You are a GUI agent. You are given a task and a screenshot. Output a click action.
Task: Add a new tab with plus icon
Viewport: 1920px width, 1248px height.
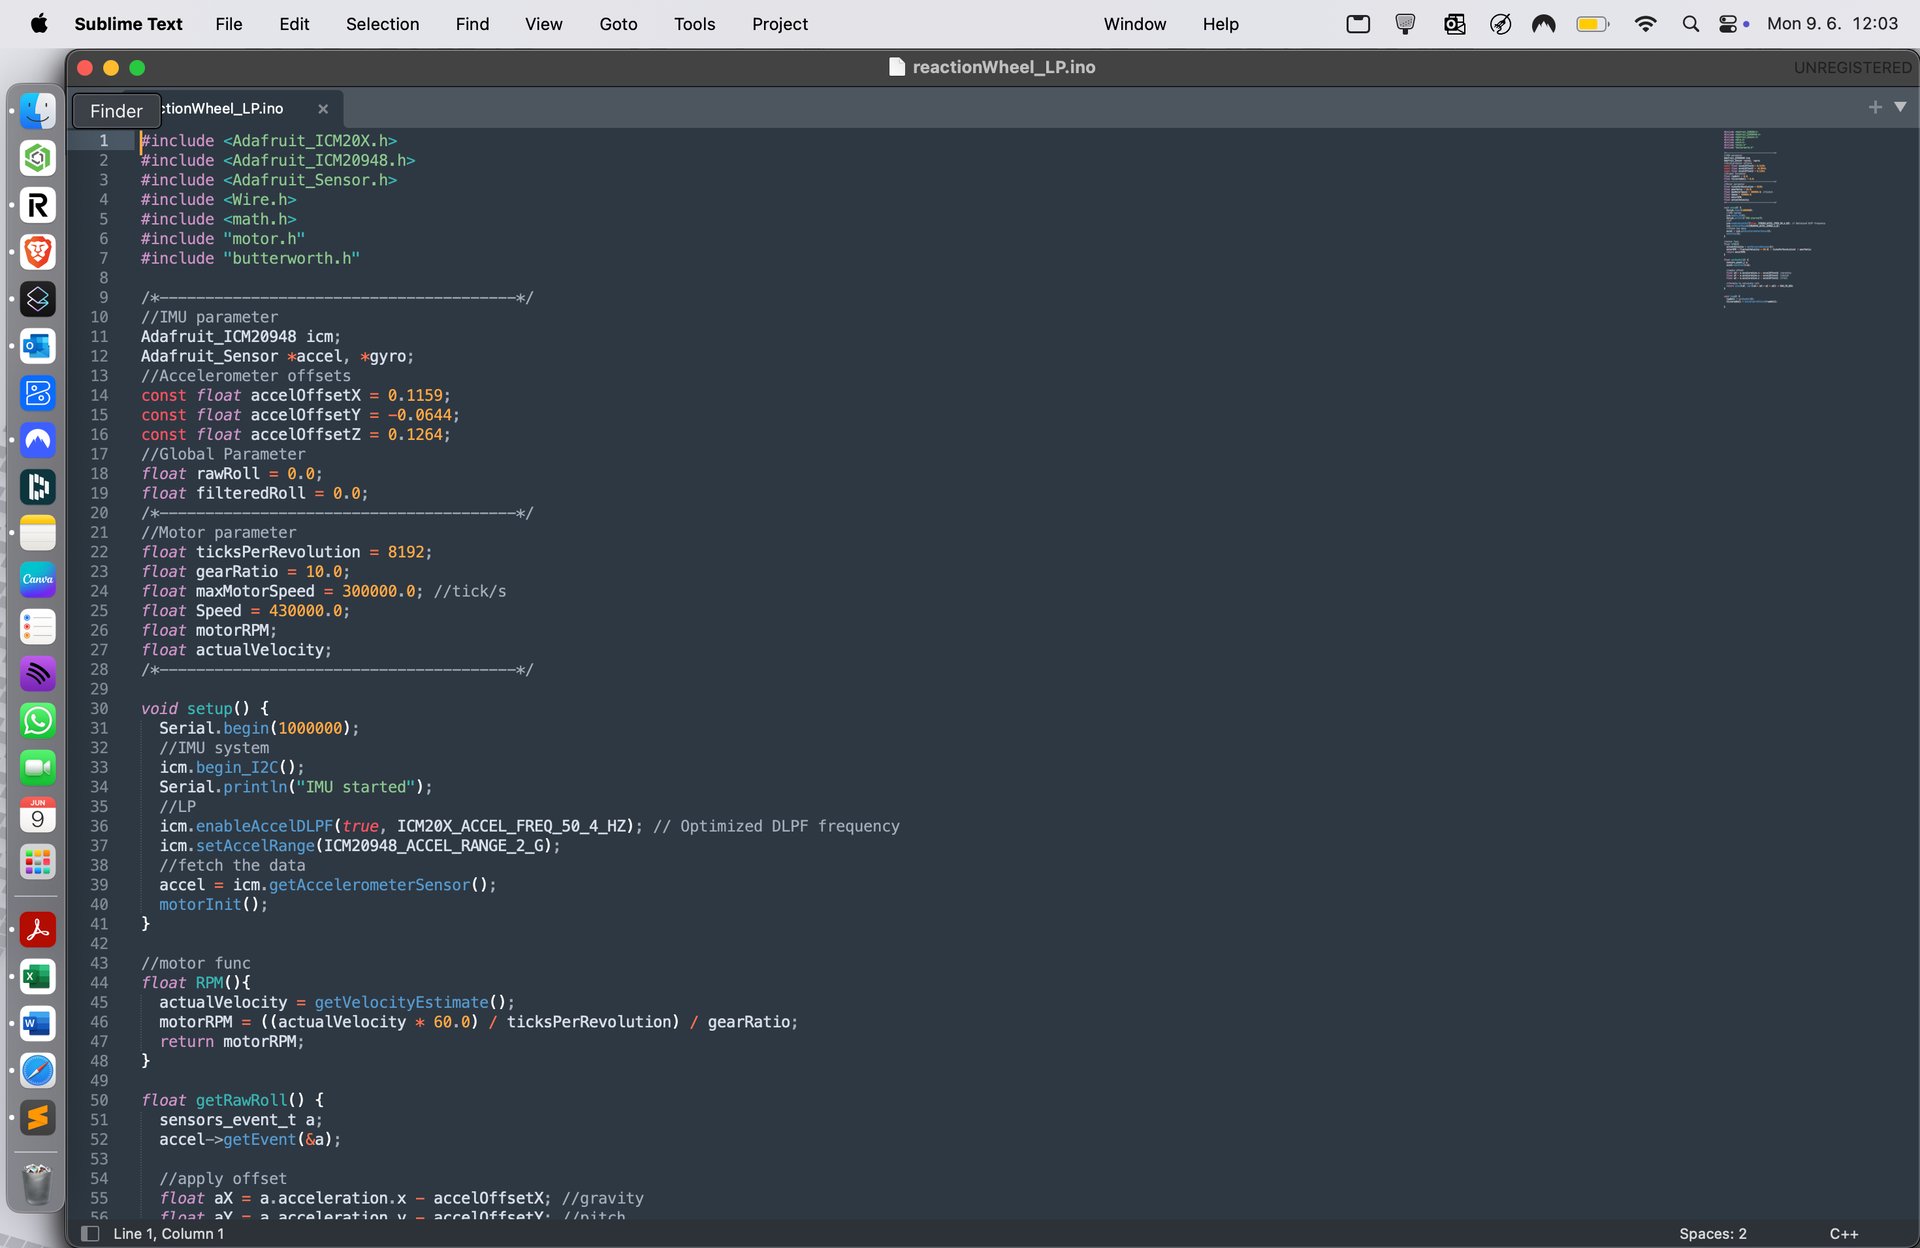point(1875,107)
